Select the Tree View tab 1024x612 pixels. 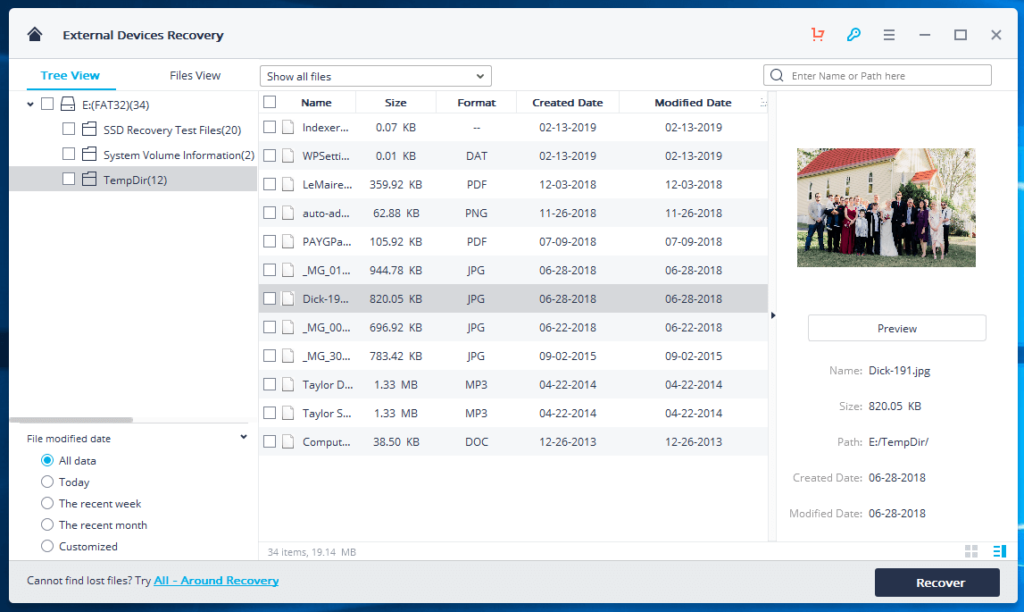(70, 75)
